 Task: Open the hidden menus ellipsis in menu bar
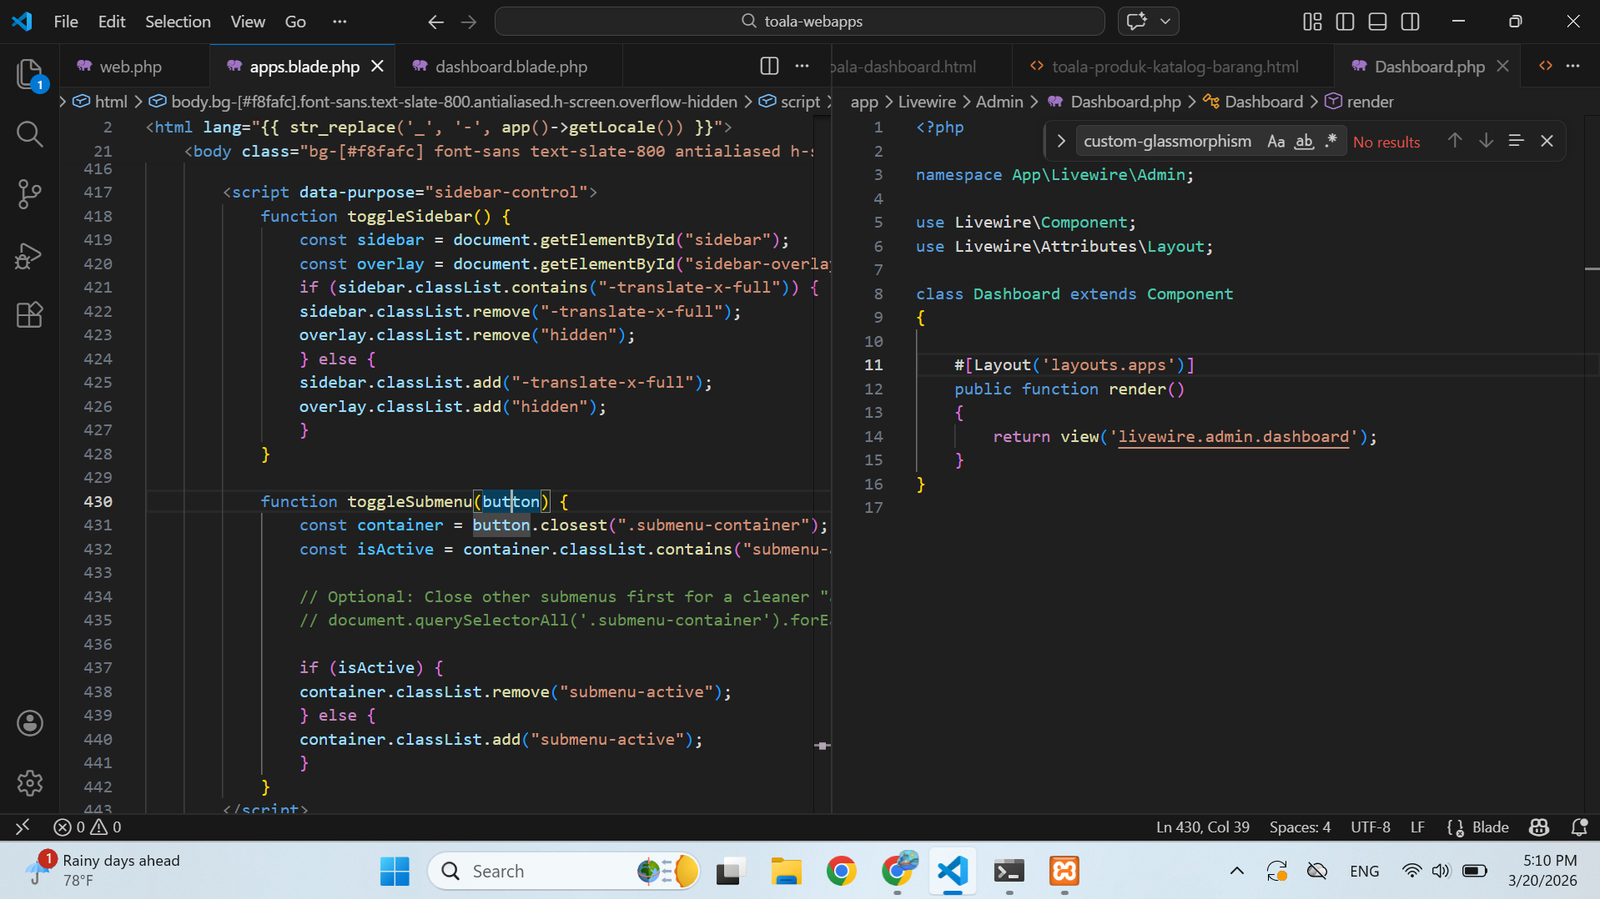pyautogui.click(x=340, y=21)
